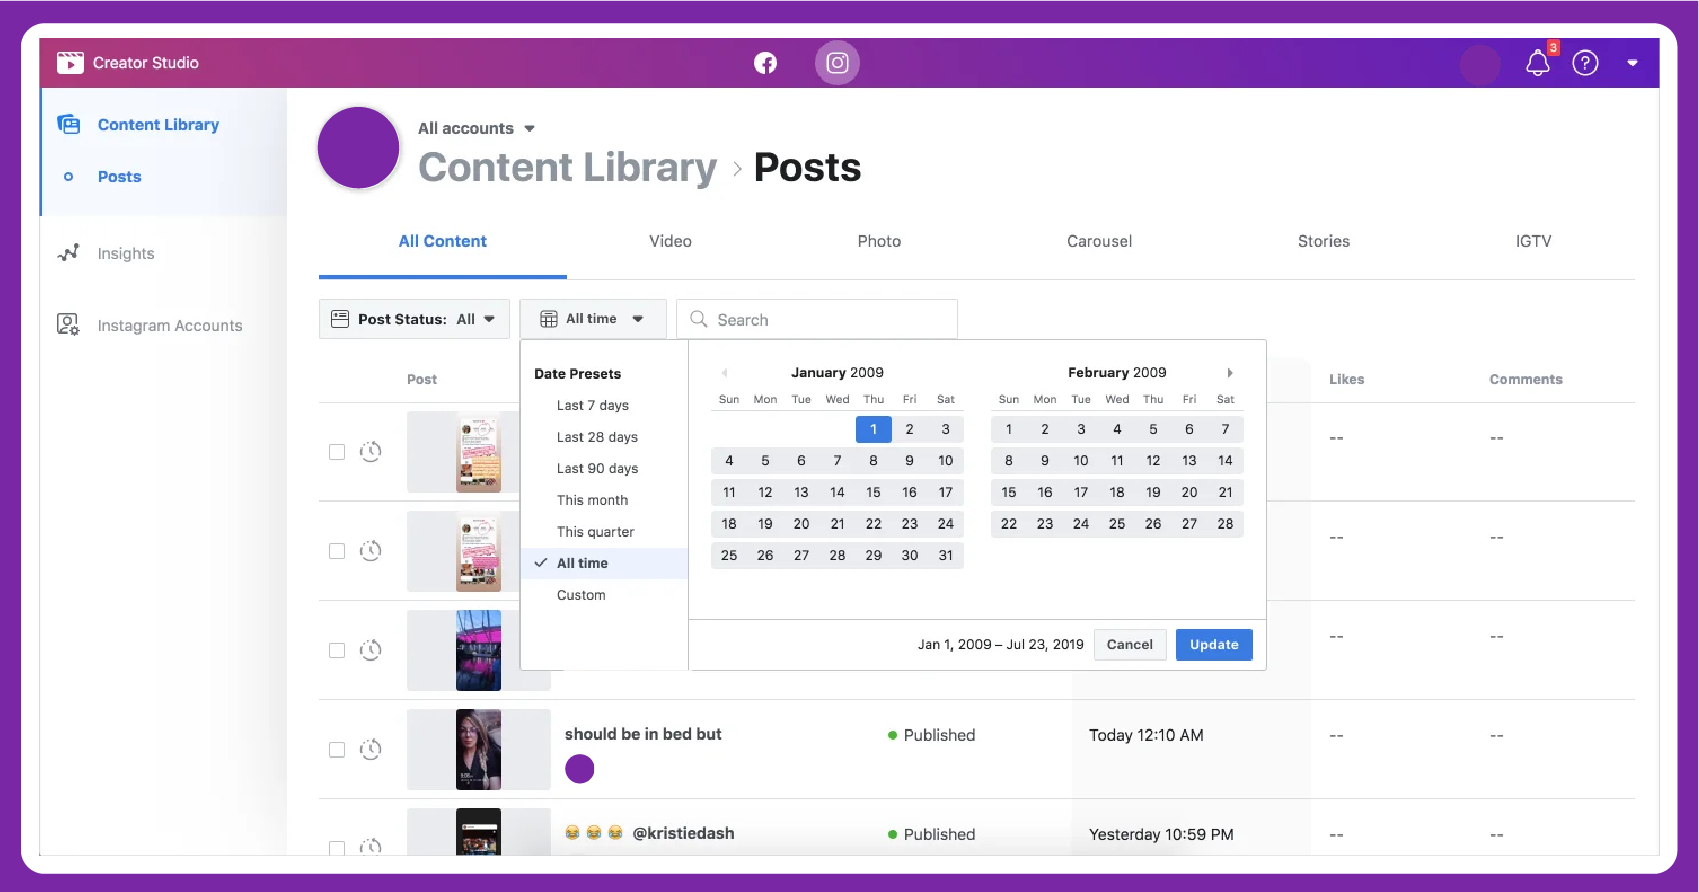
Task: Click clock icon for 'should be in bed' post
Action: coord(370,749)
